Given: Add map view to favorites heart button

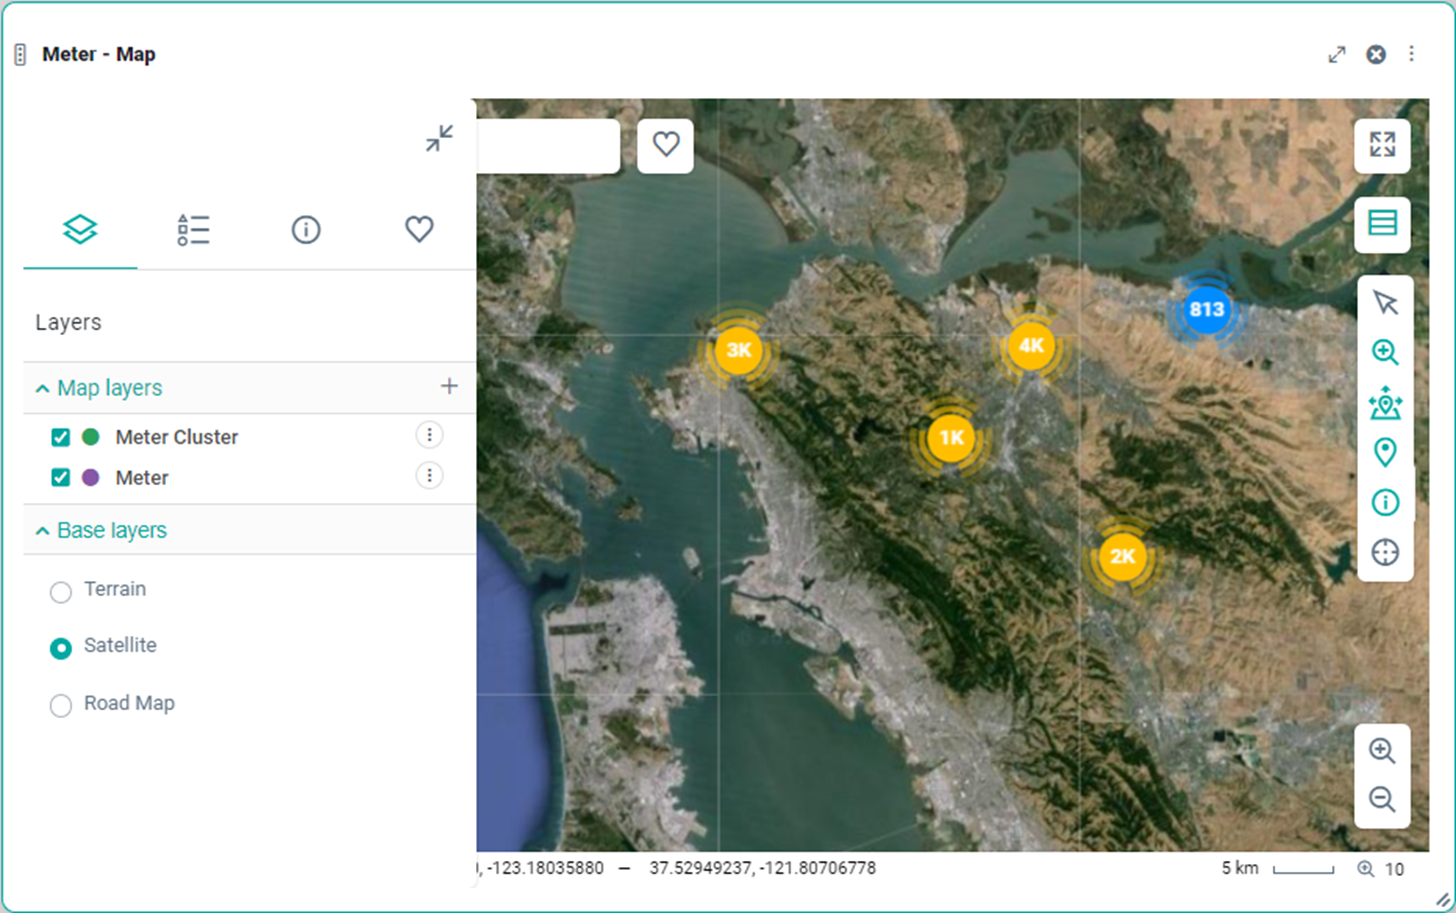Looking at the screenshot, I should pyautogui.click(x=666, y=145).
